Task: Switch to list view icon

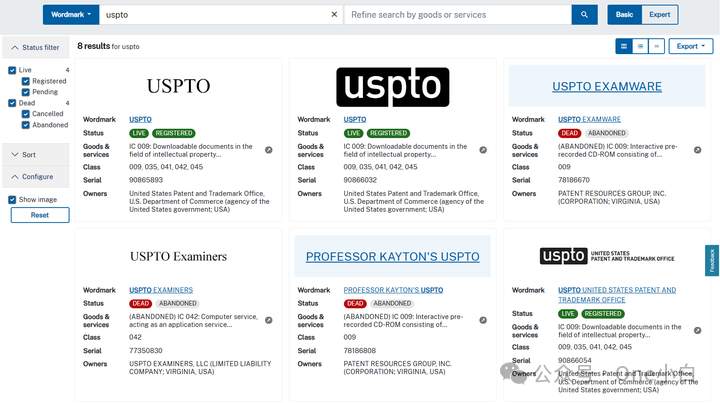Action: 640,46
